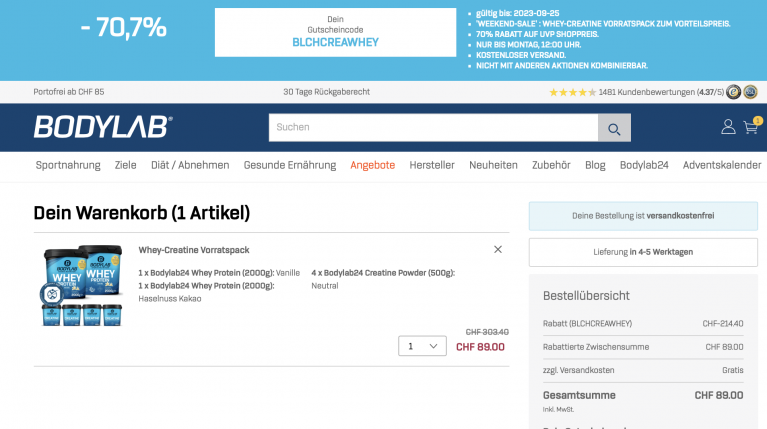Open the Zubehör menu
767x429 pixels.
tap(551, 165)
